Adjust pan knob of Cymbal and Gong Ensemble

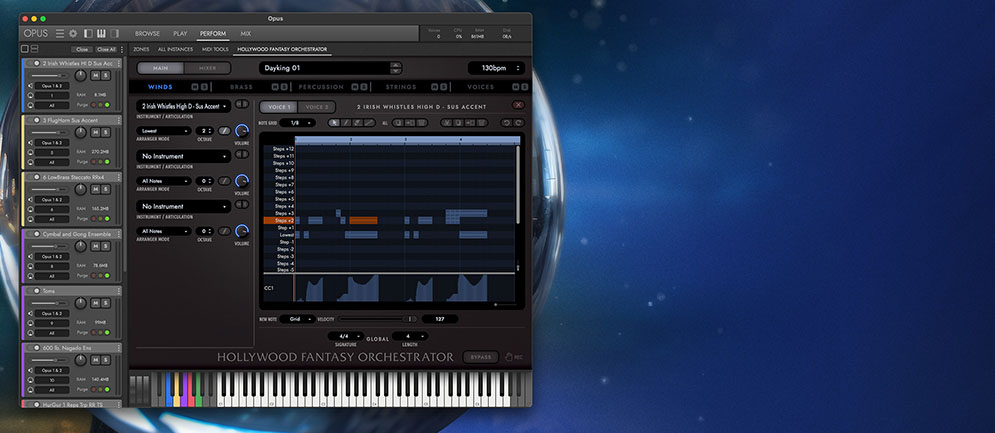(x=80, y=246)
